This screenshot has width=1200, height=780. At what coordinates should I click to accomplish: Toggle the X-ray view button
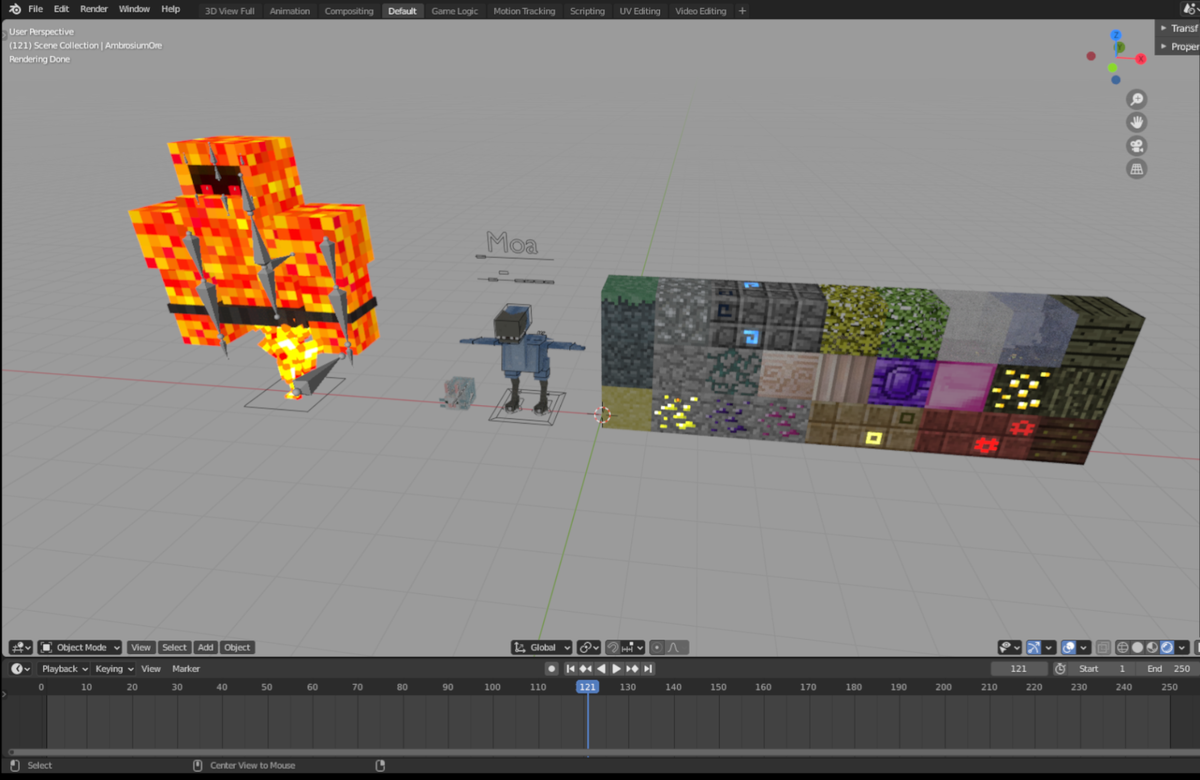coord(1103,647)
